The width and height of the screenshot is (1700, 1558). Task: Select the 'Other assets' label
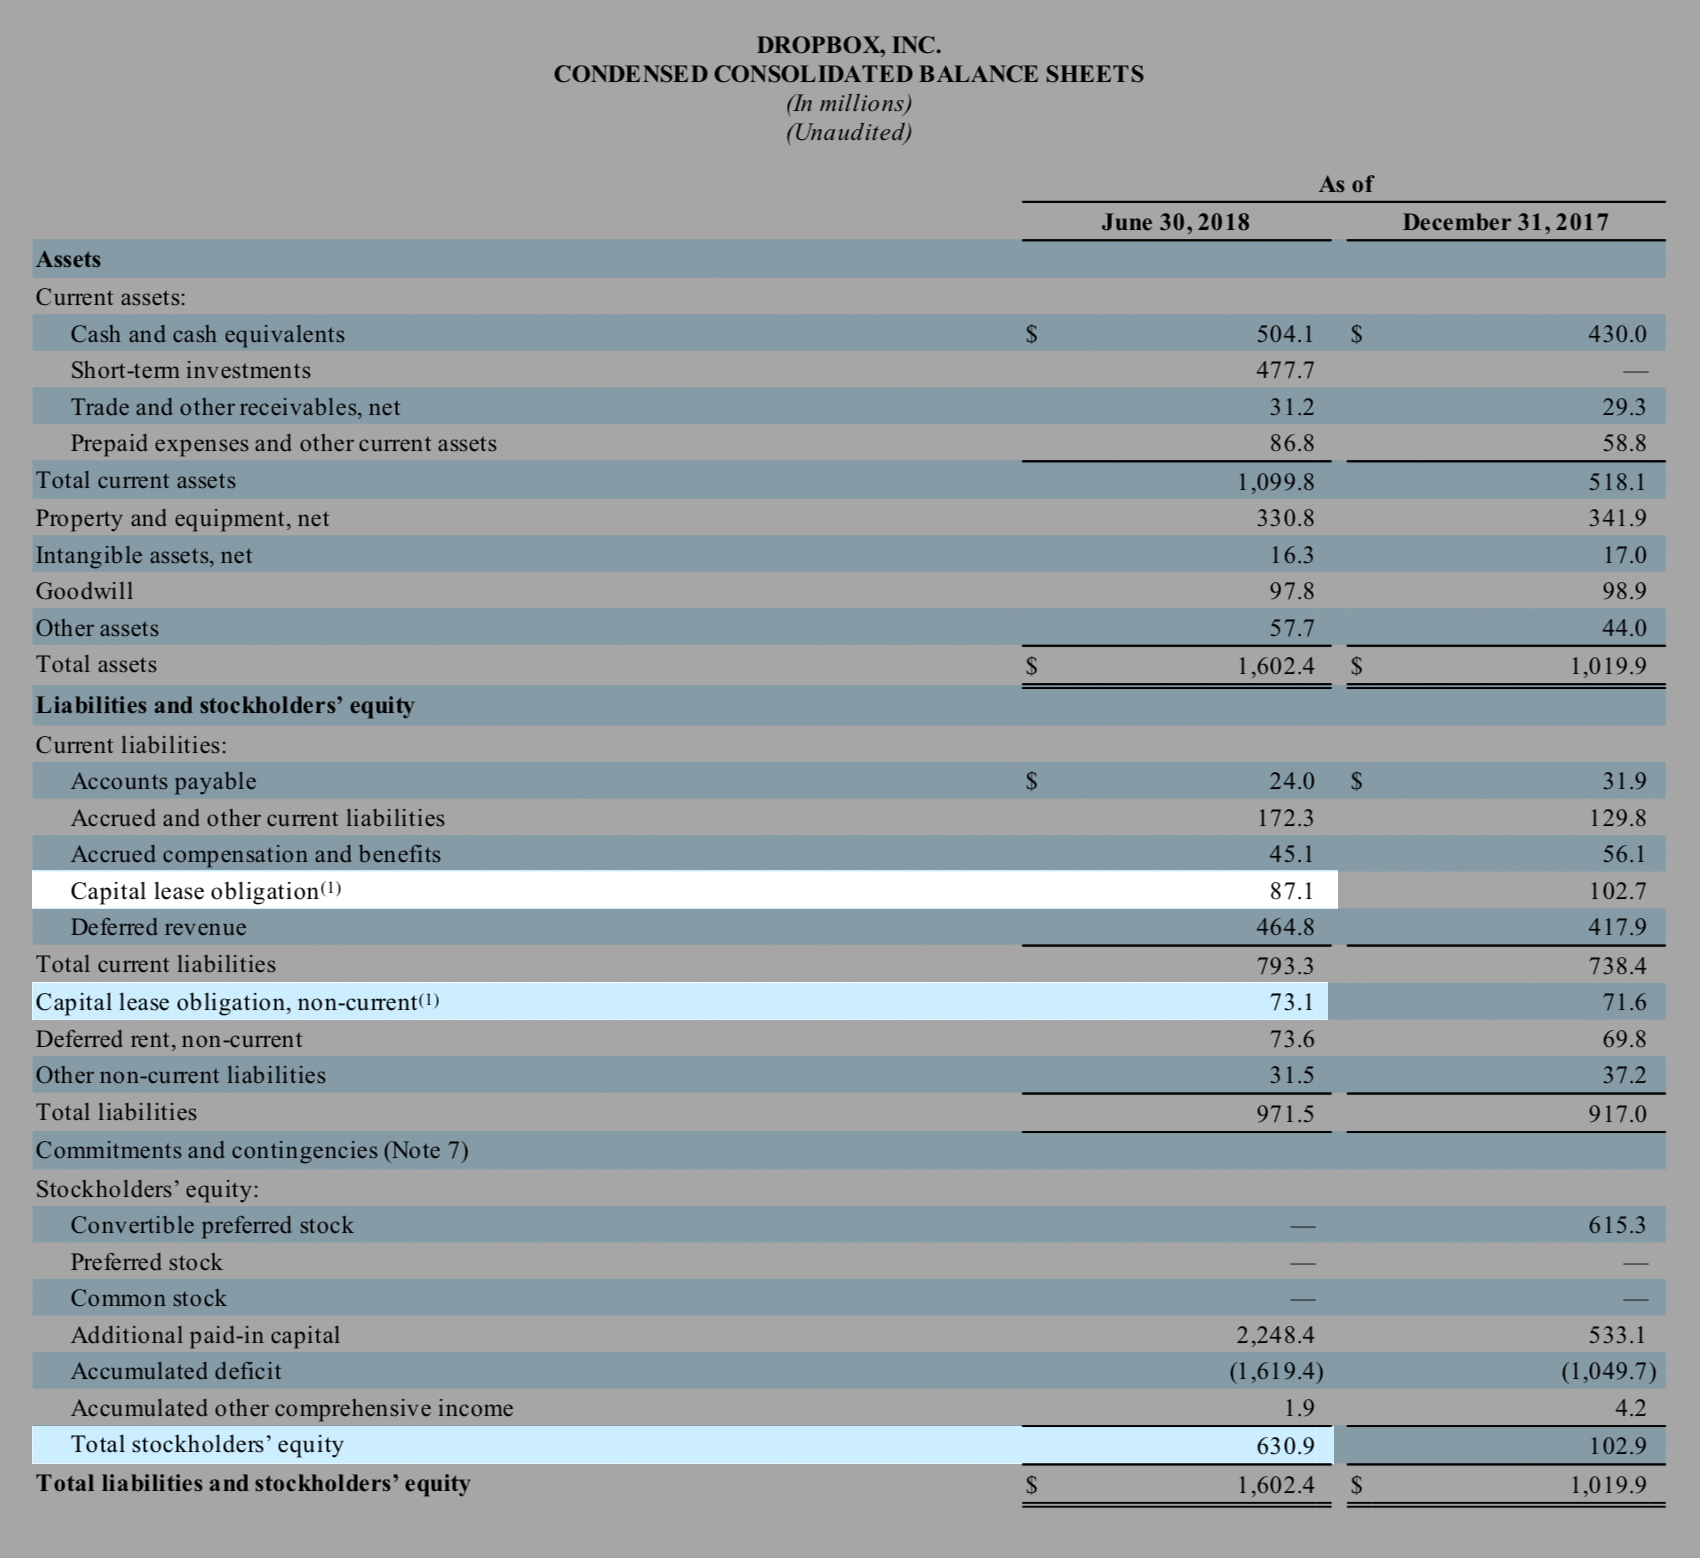click(x=97, y=628)
